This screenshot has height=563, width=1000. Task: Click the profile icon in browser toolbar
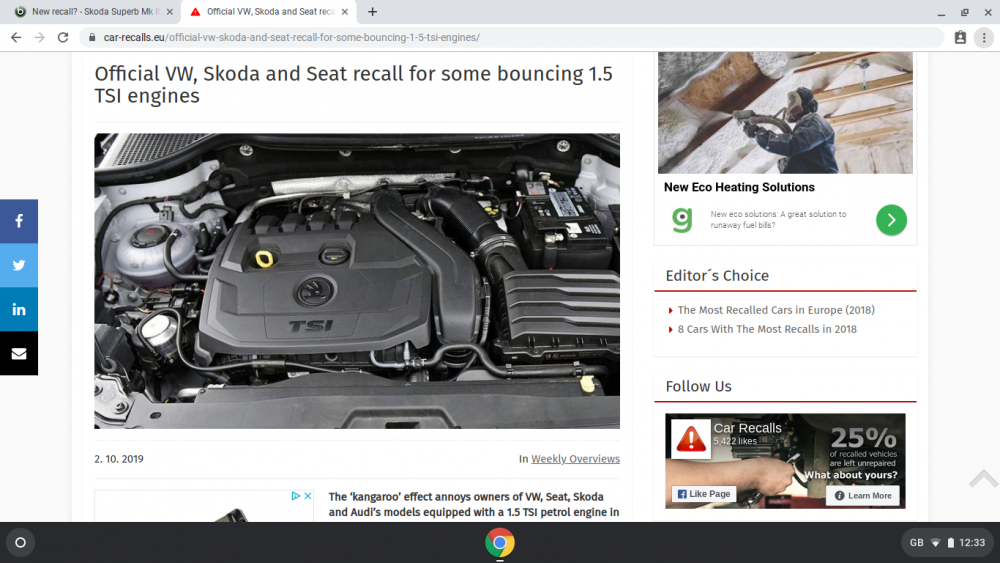(x=960, y=38)
